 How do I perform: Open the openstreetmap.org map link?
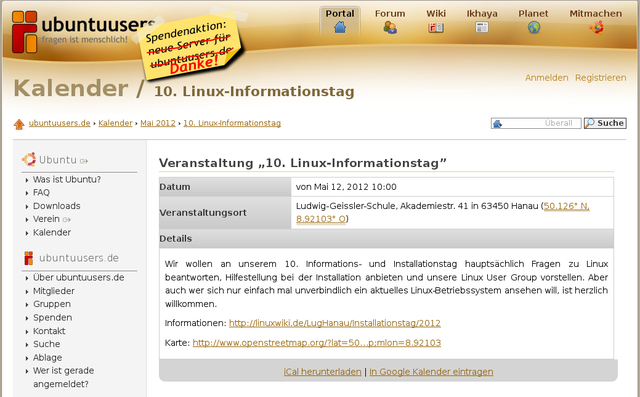[x=317, y=343]
